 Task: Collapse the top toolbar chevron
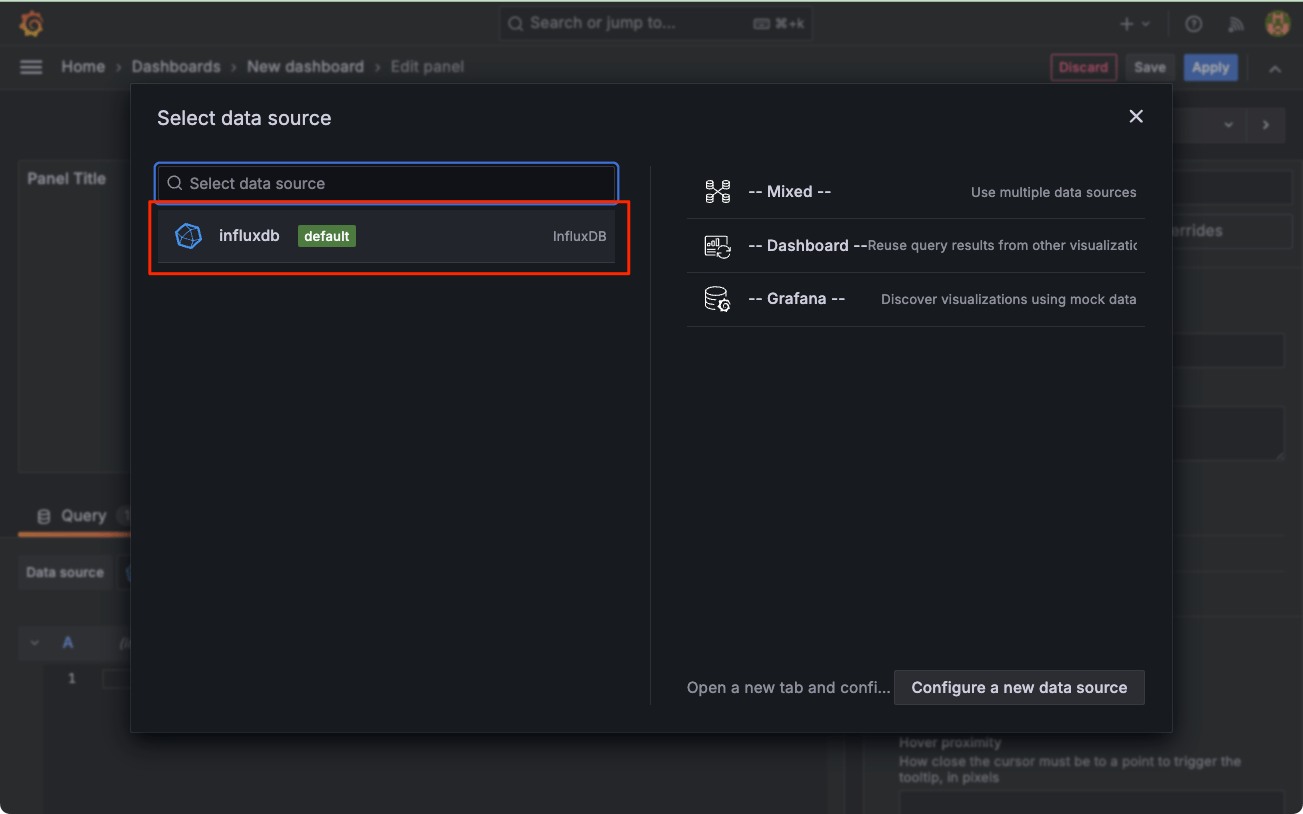(x=1275, y=68)
